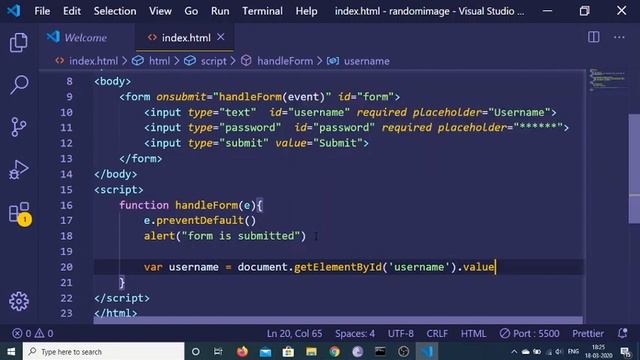
Task: Click the errors and warnings indicator
Action: tap(33, 333)
